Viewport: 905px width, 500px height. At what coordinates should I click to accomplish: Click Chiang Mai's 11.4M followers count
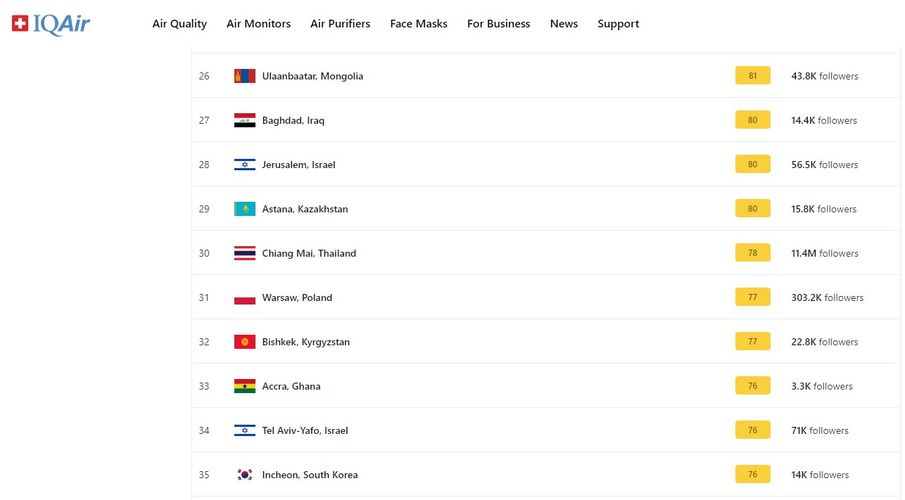click(824, 253)
